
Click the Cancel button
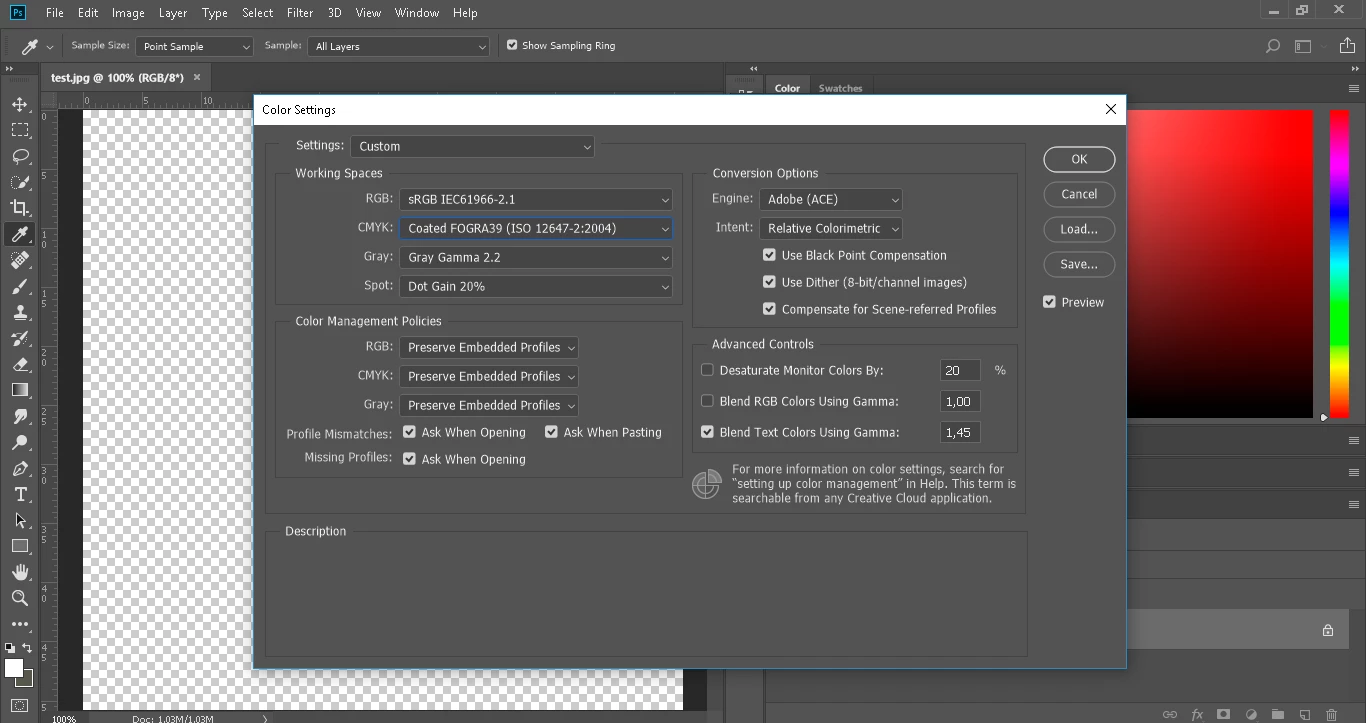pos(1079,194)
